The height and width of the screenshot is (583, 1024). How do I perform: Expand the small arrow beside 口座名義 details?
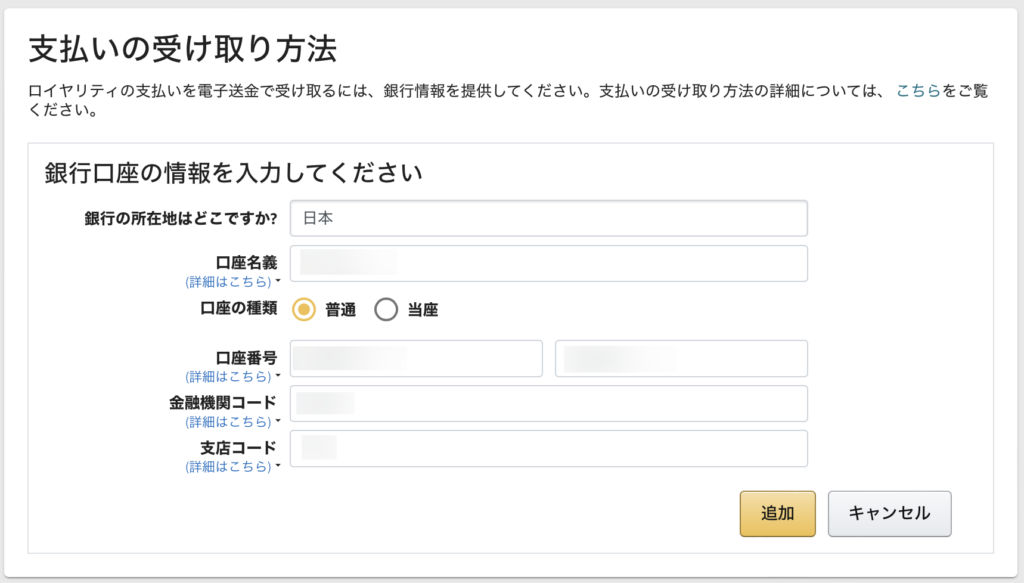278,283
